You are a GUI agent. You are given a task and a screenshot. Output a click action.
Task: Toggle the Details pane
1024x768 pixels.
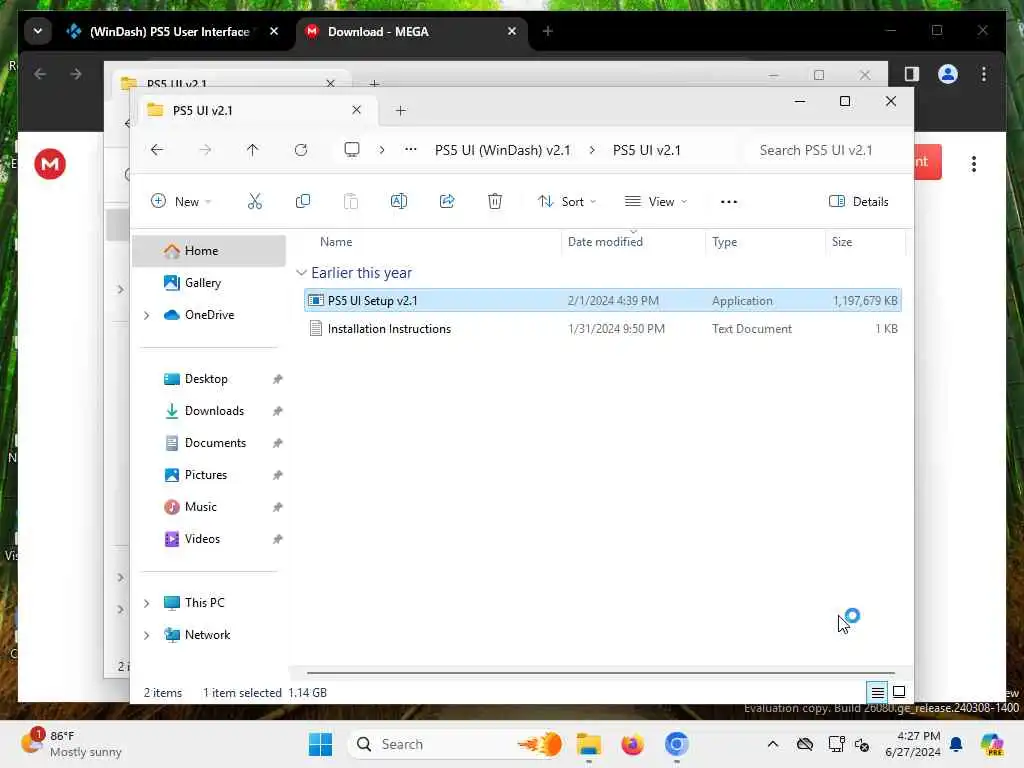[x=858, y=202]
